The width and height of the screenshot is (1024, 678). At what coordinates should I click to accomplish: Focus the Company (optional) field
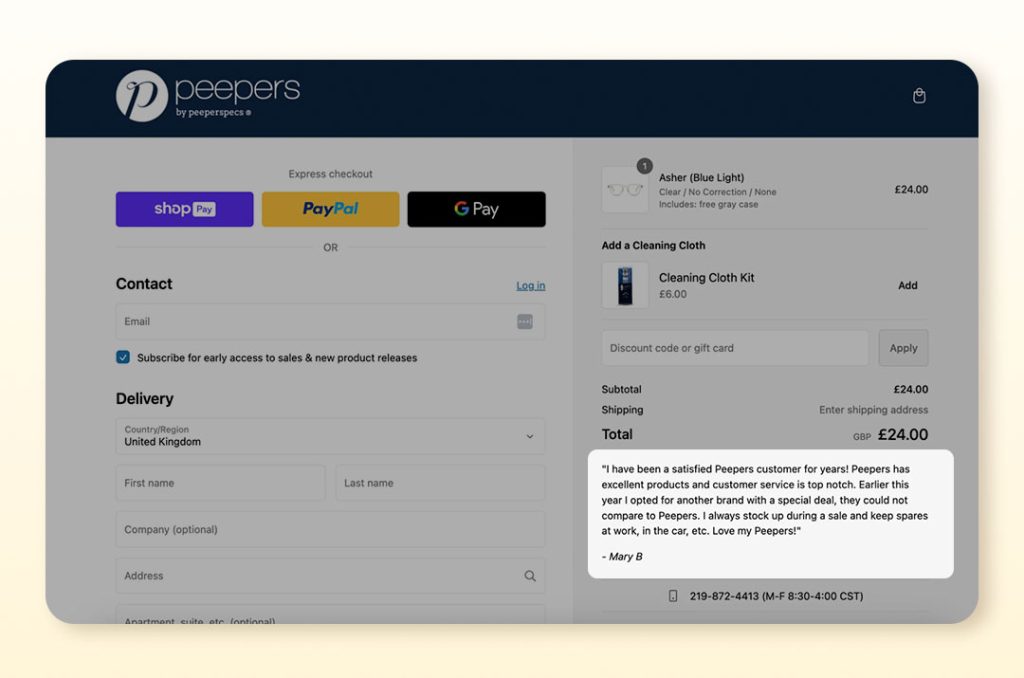tap(330, 530)
